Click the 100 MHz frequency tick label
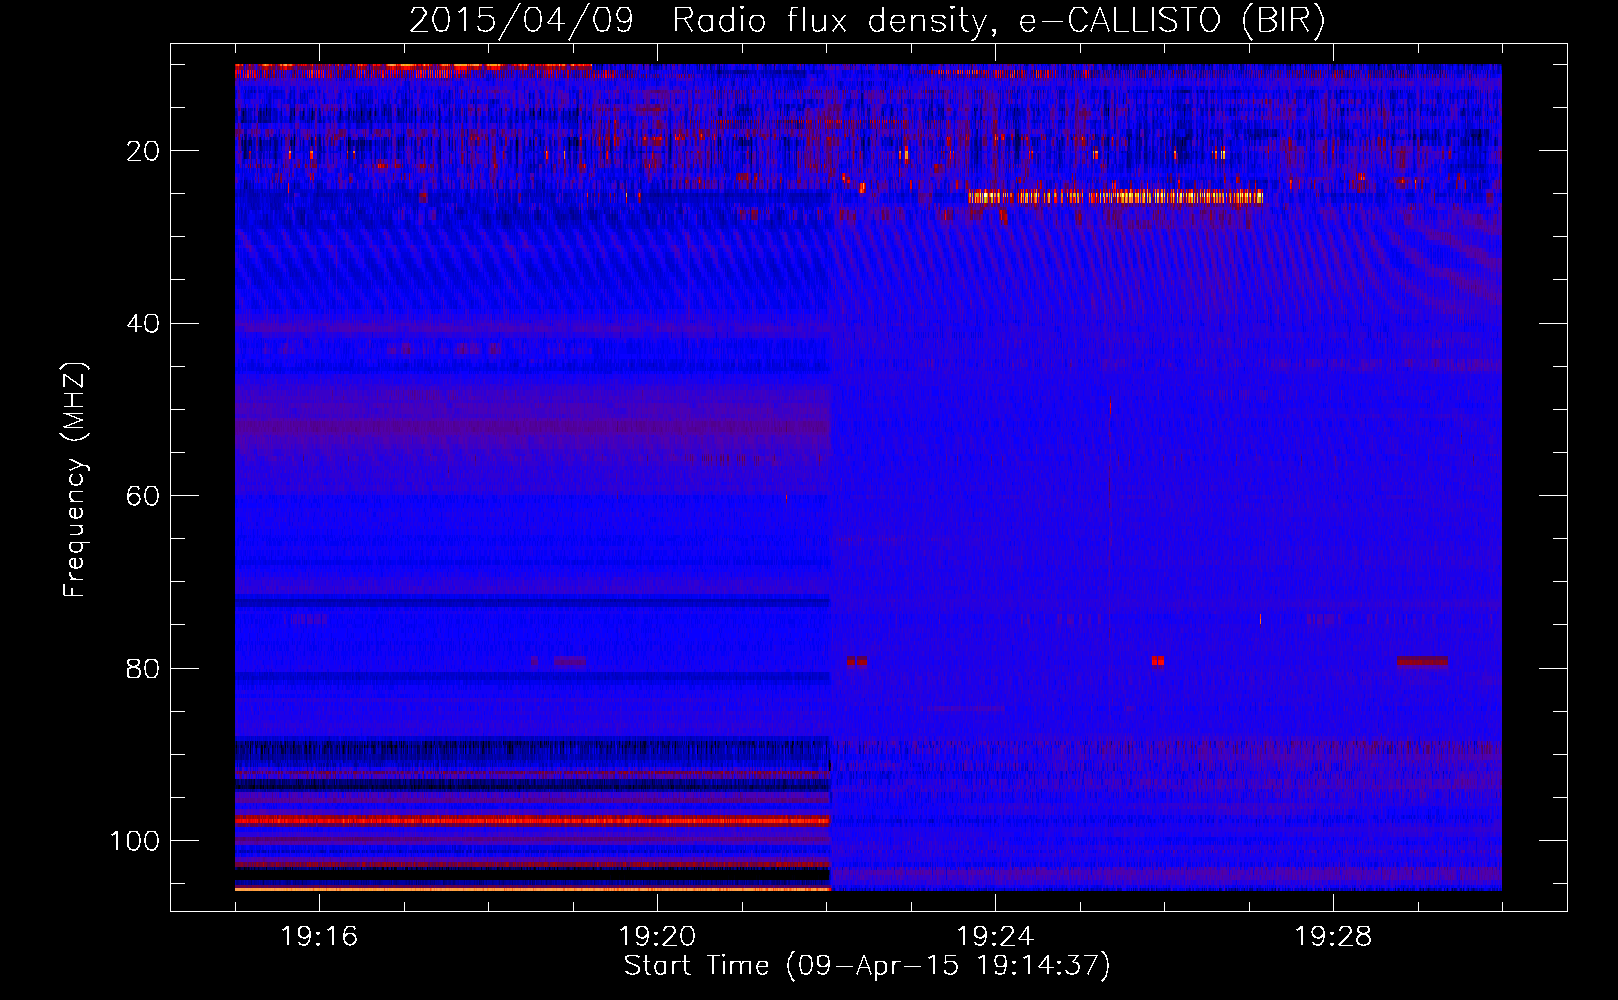 [x=135, y=841]
